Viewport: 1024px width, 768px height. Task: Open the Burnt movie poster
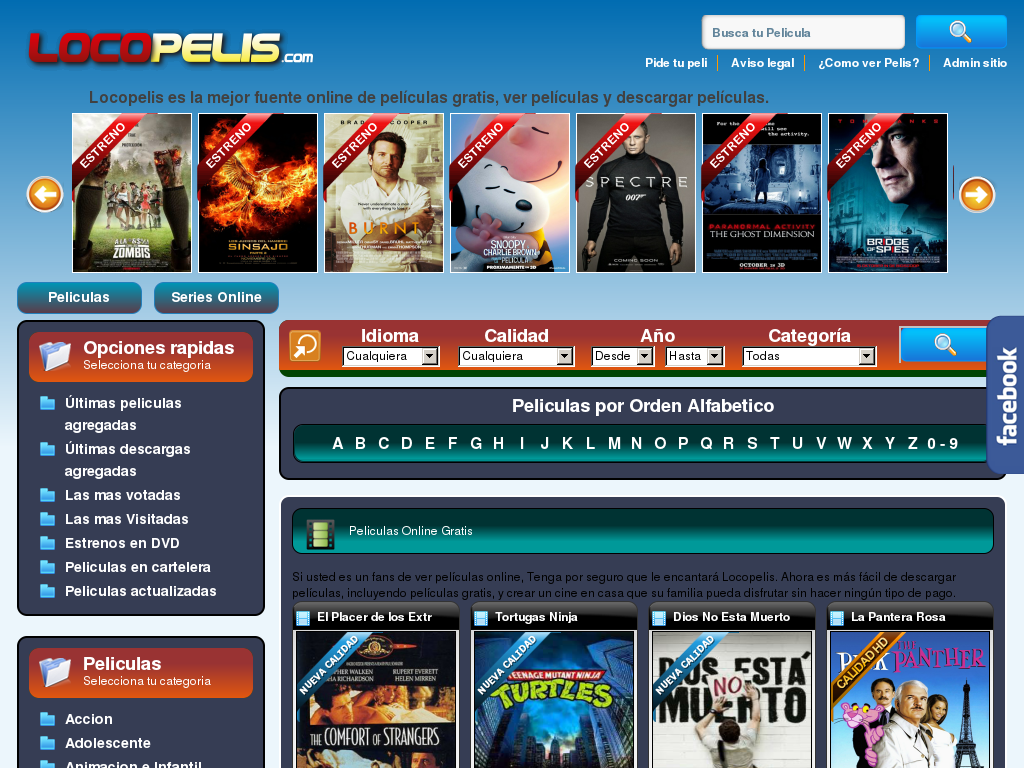click(x=384, y=193)
